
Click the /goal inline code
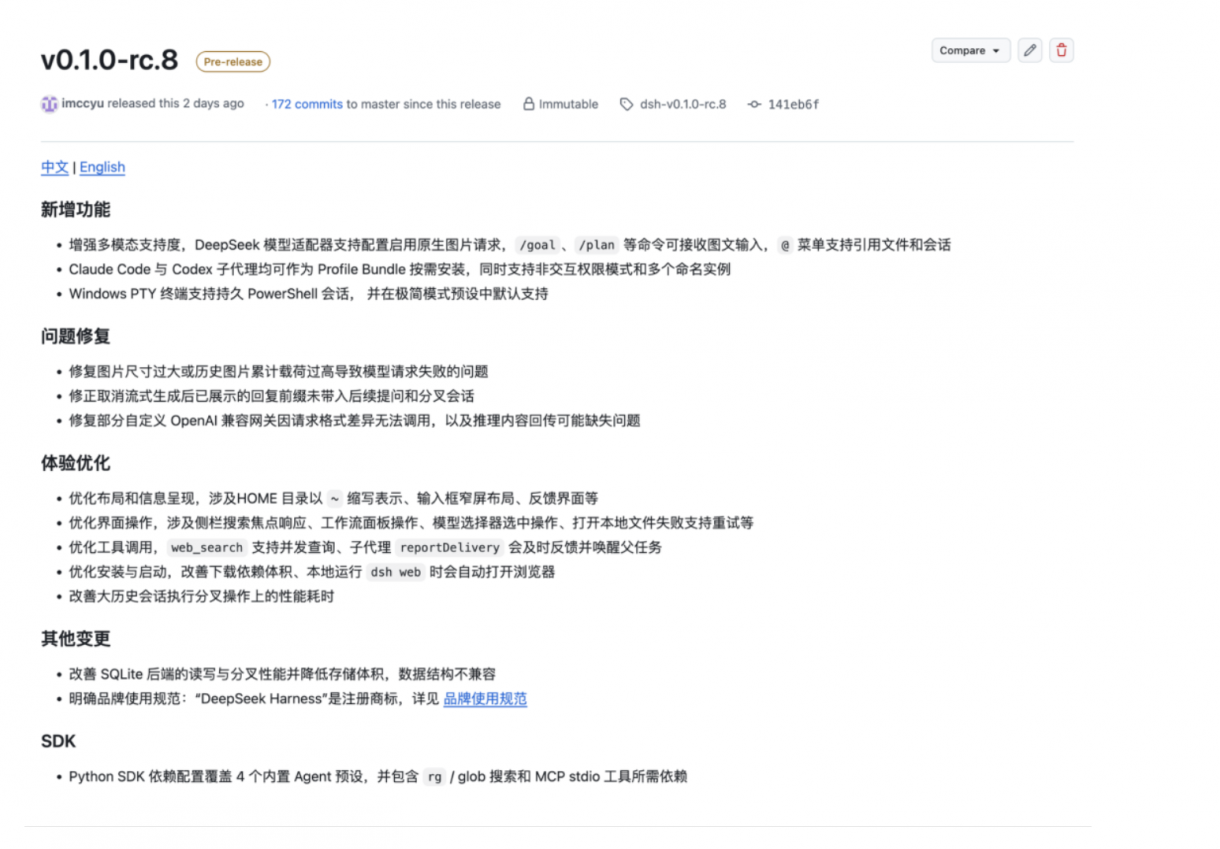536,245
